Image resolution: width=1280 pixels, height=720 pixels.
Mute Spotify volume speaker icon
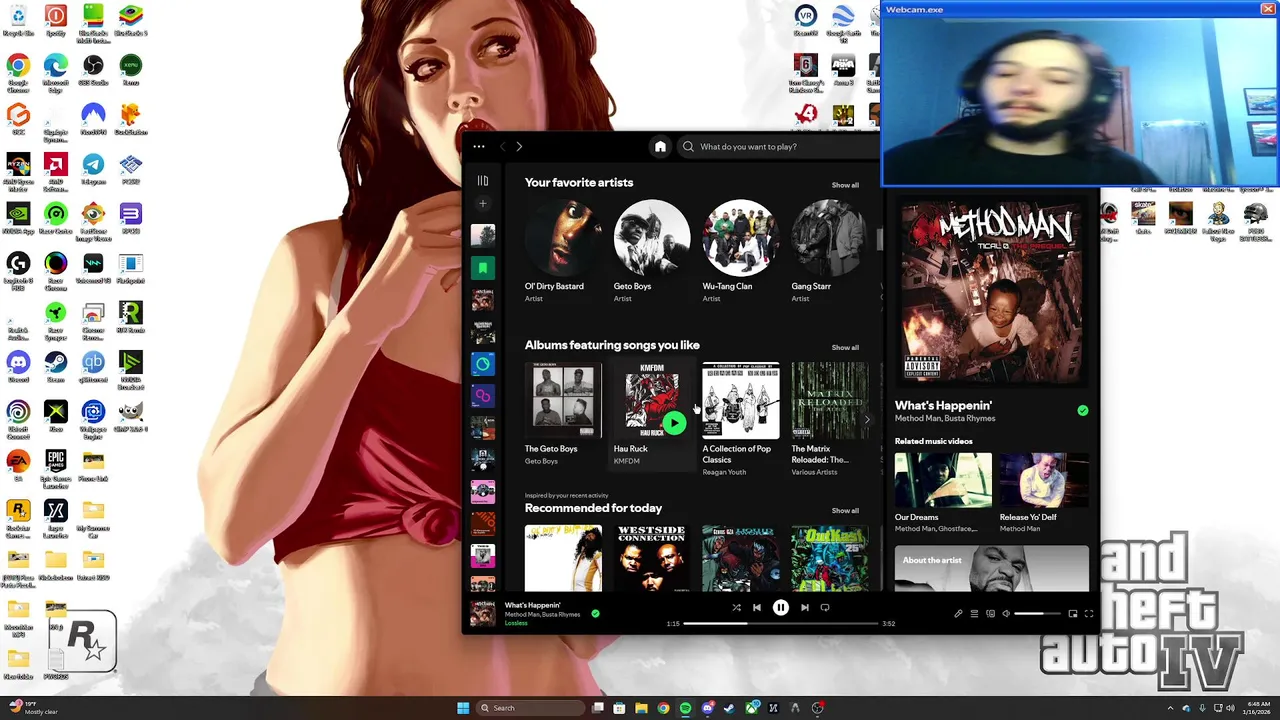1006,614
